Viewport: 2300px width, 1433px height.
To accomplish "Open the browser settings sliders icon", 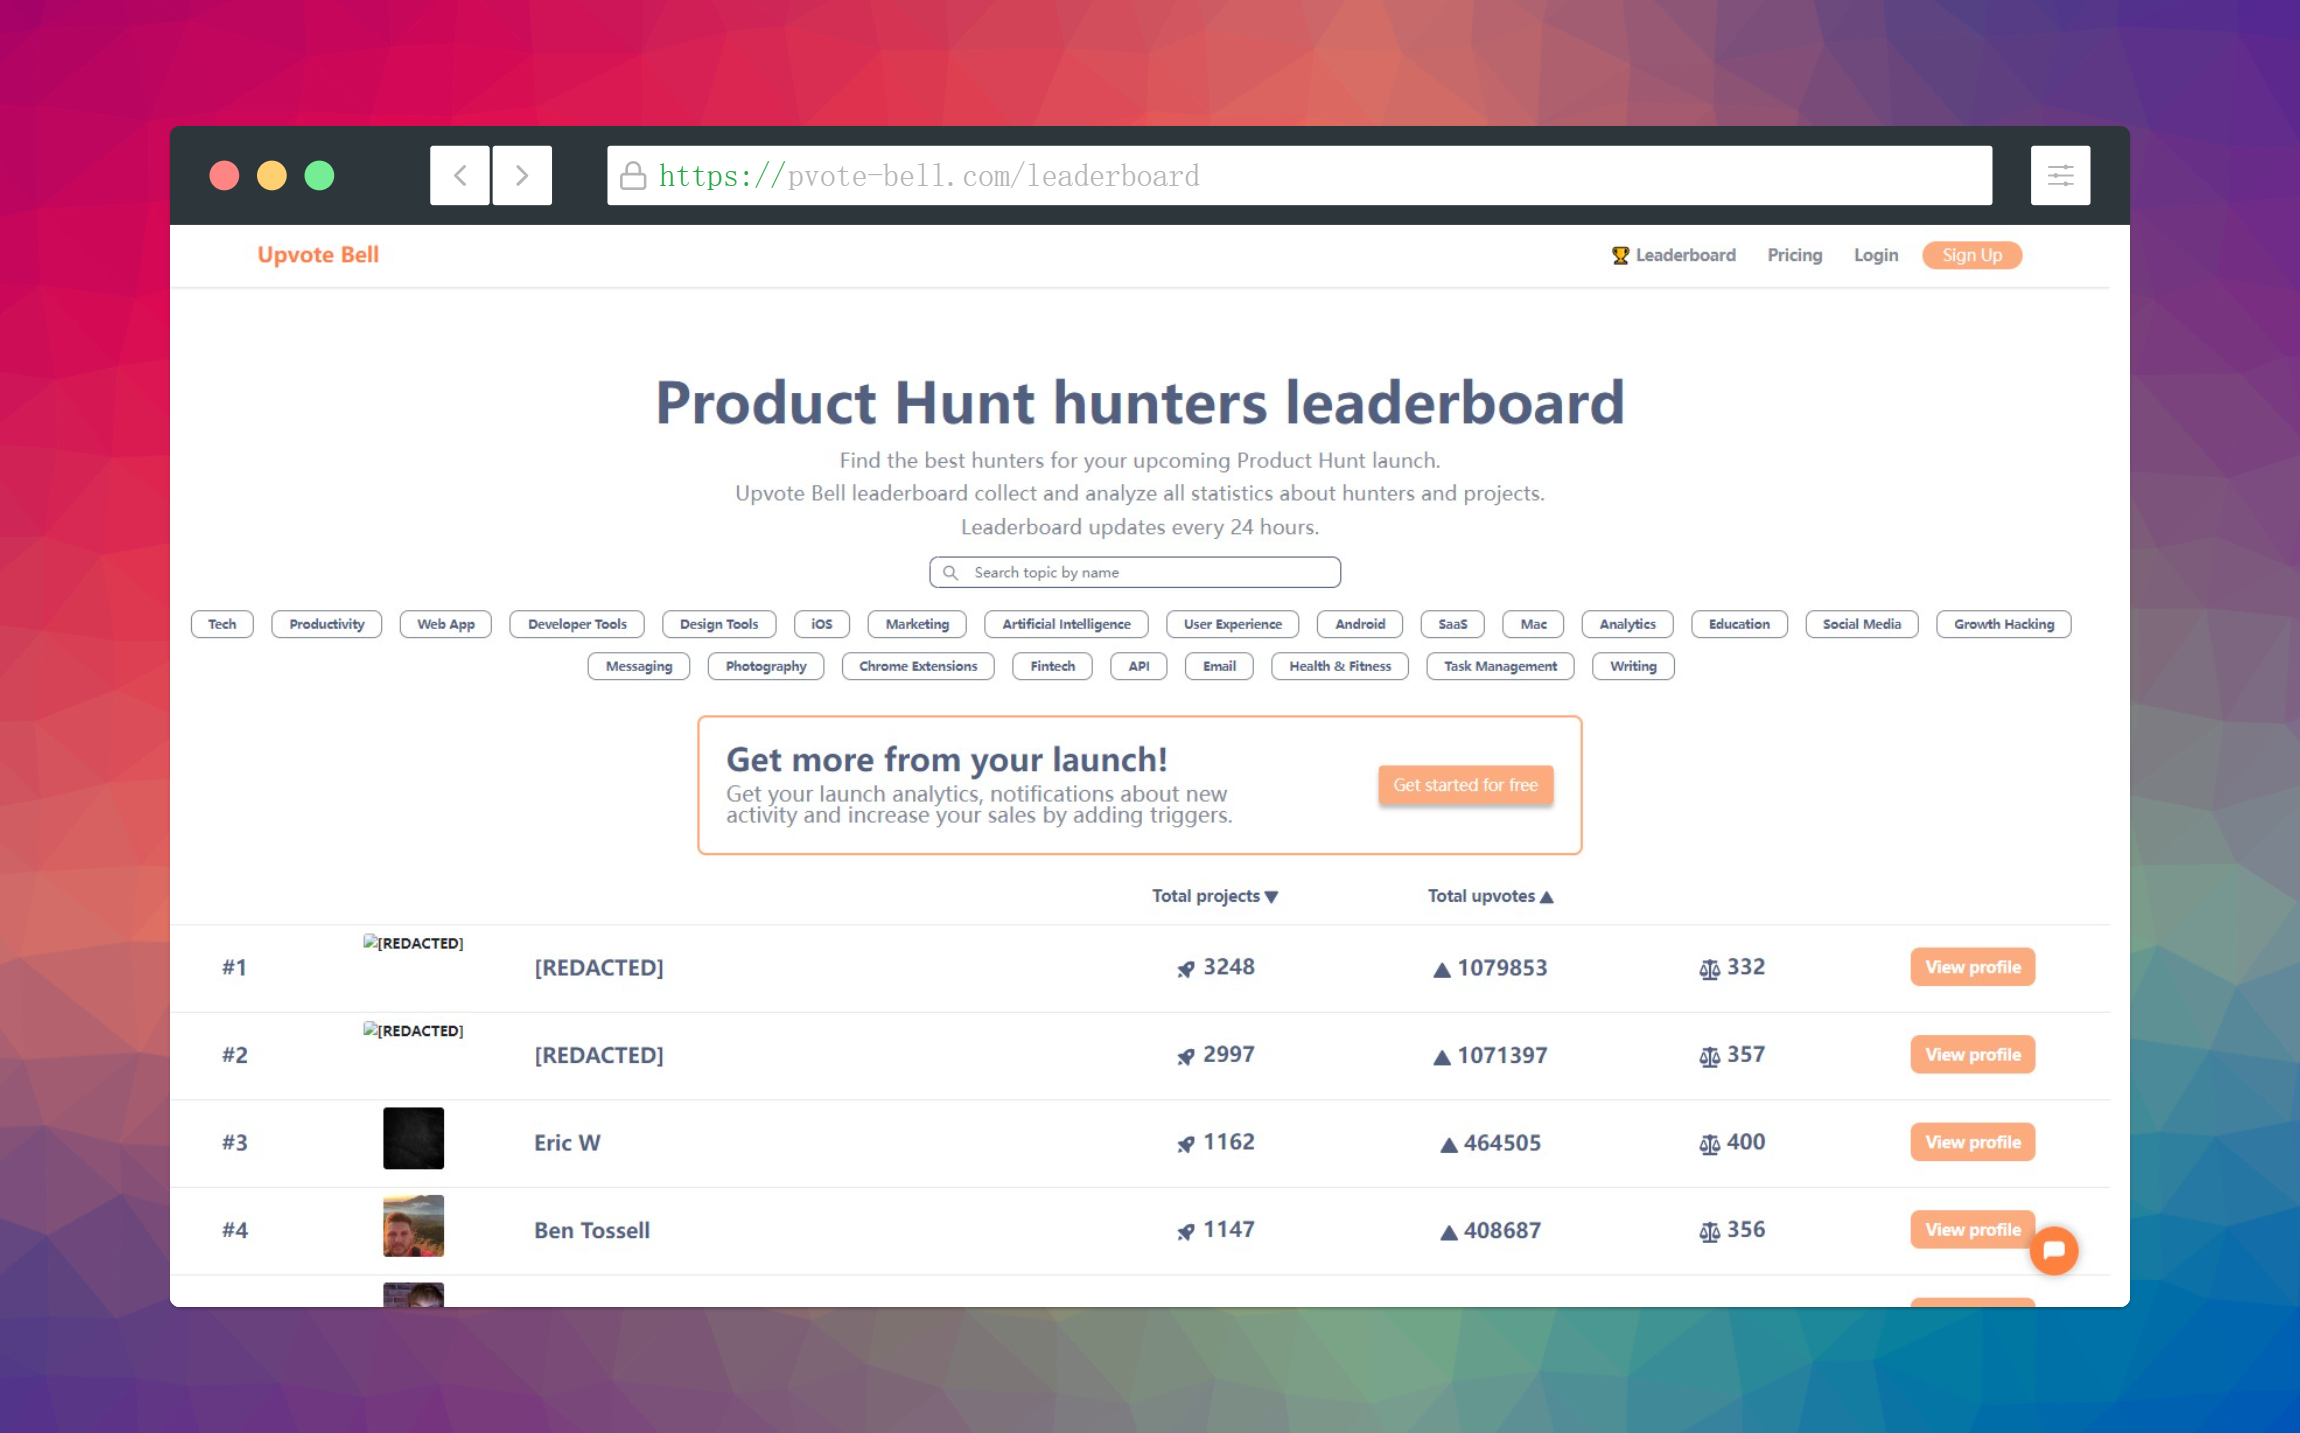I will point(2060,176).
